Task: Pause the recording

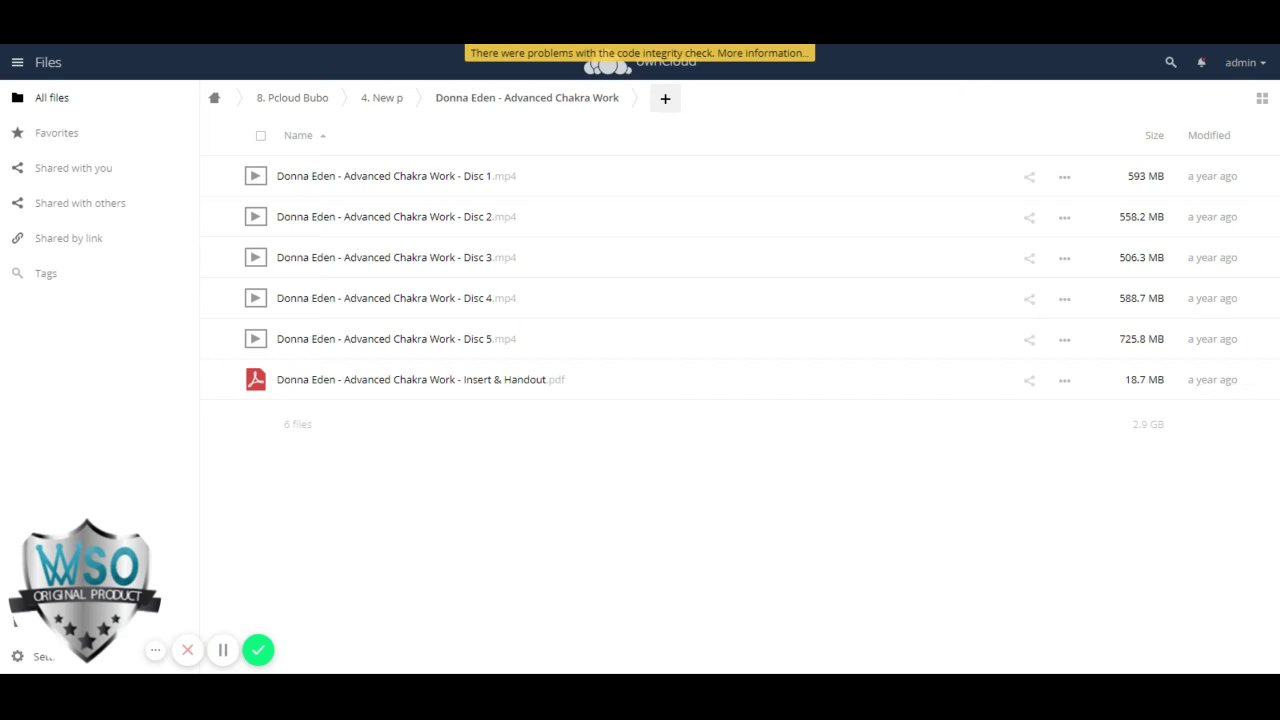Action: tap(223, 650)
